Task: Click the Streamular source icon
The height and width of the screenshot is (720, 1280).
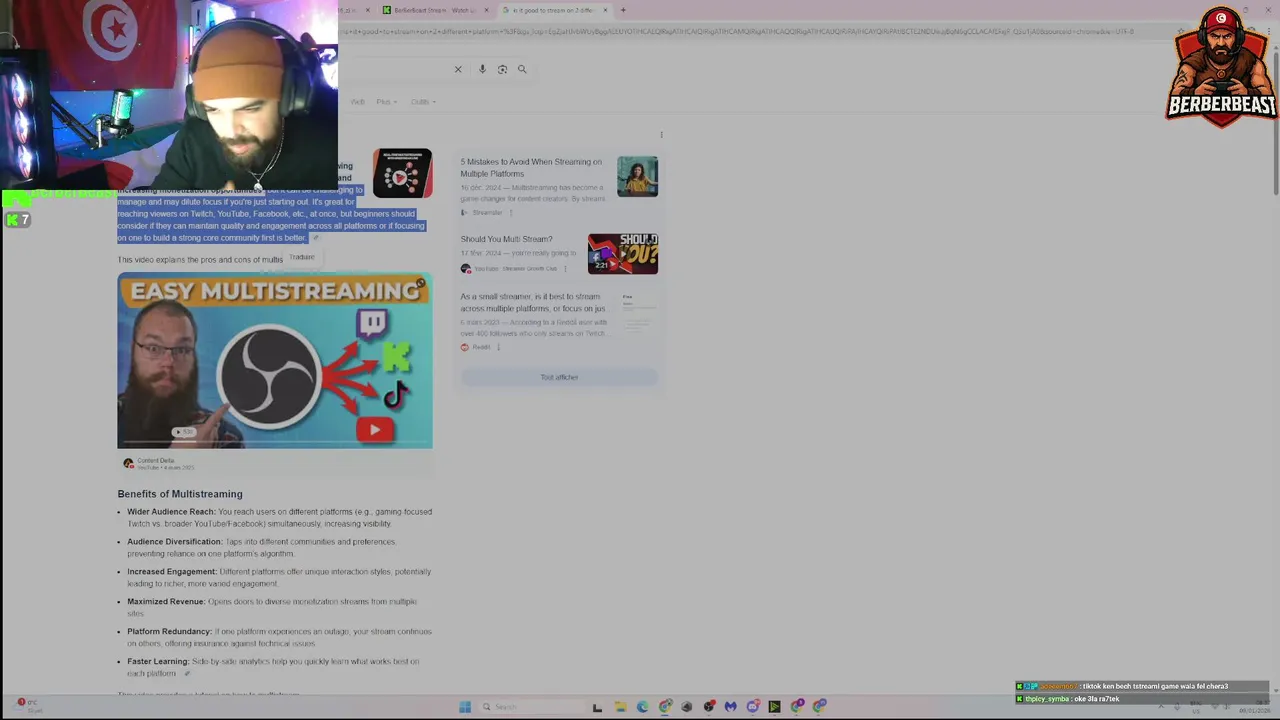Action: coord(465,212)
